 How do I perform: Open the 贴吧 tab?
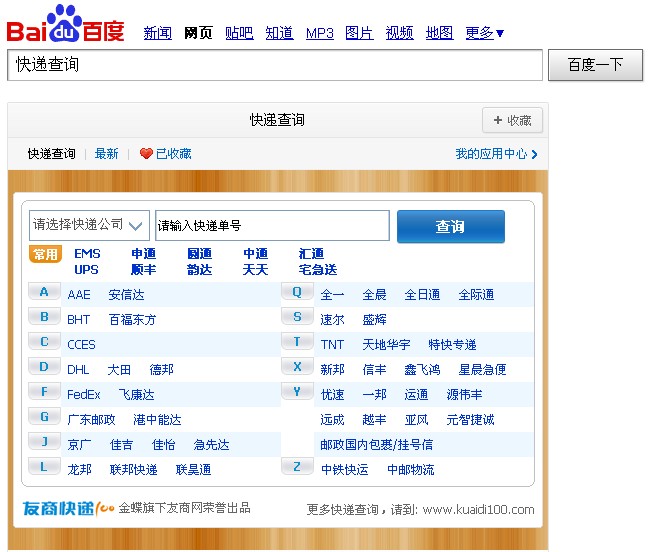[239, 33]
